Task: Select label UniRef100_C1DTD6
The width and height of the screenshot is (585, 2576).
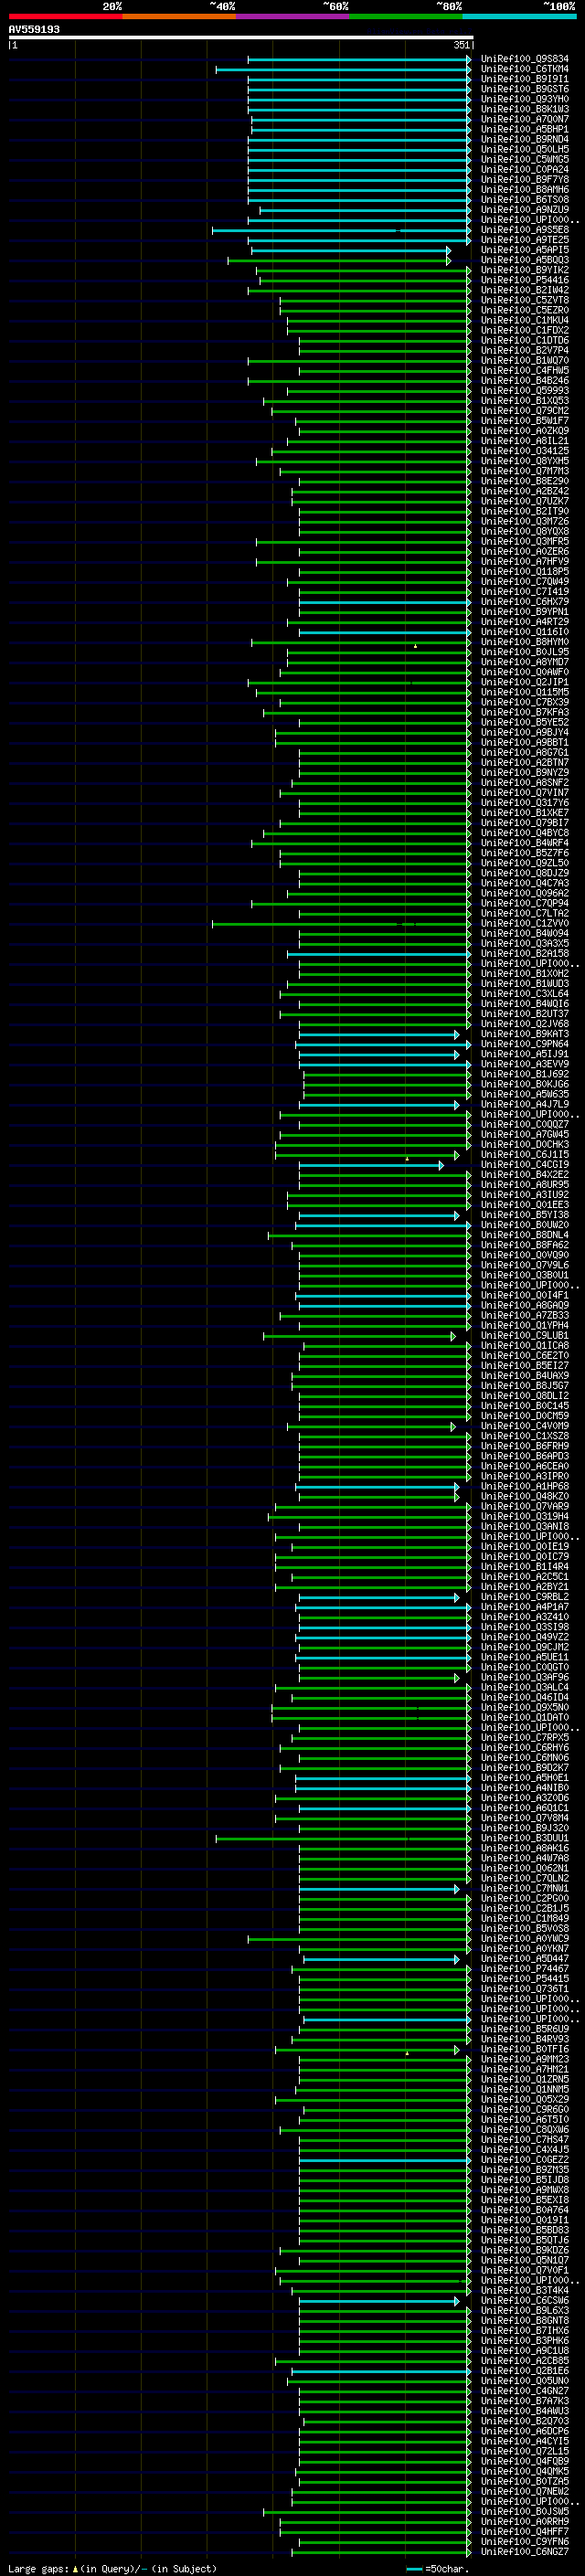Action: (525, 341)
